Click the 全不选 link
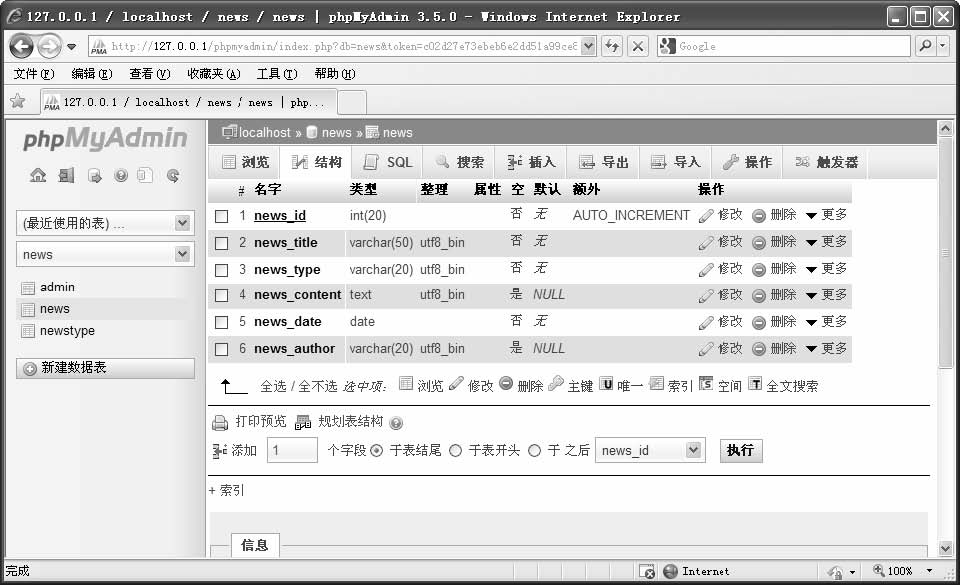 tap(318, 386)
